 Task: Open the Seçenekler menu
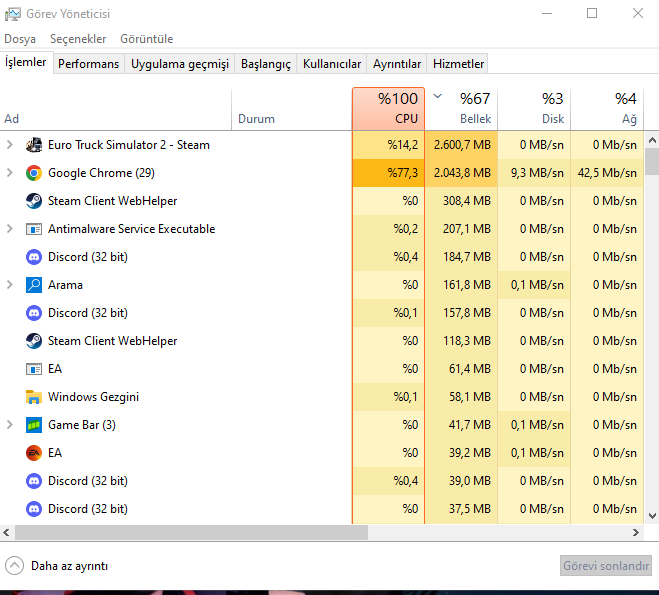(78, 39)
